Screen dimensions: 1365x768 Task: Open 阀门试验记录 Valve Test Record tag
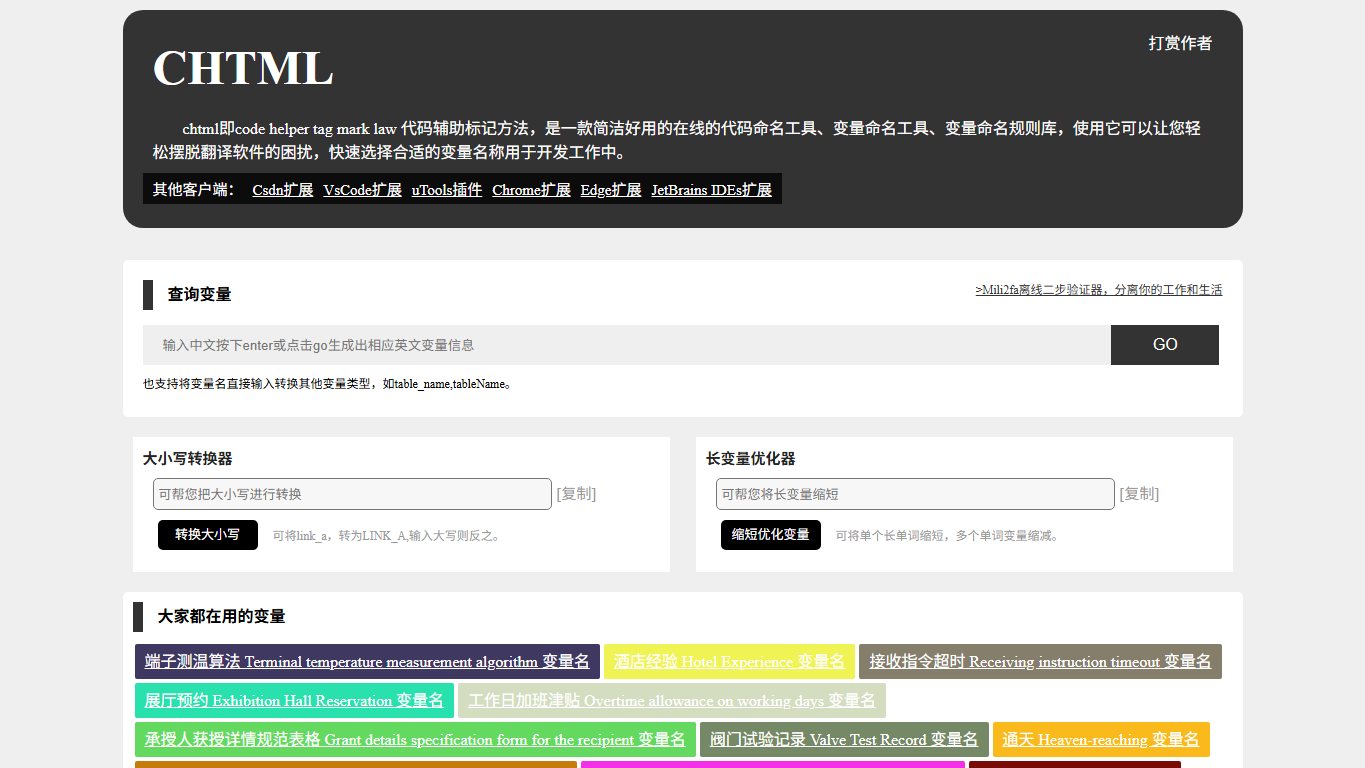(x=844, y=740)
